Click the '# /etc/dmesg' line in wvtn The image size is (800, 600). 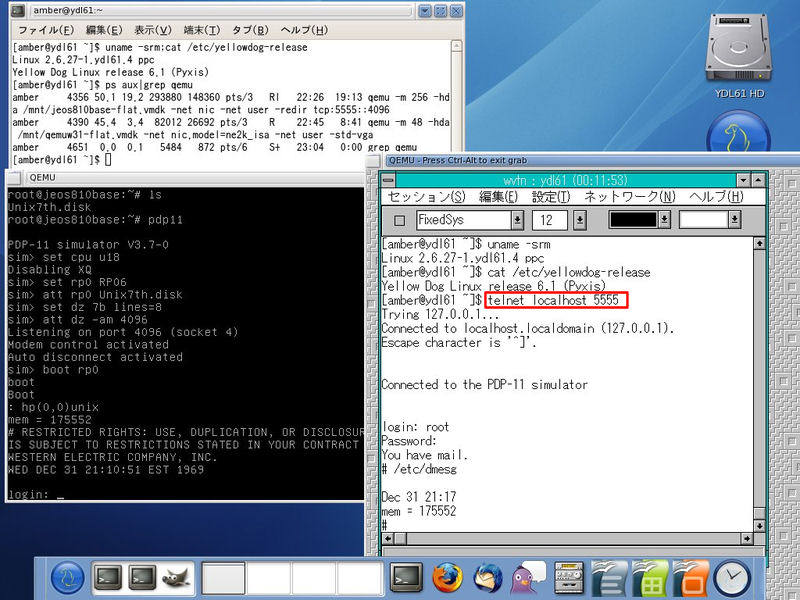419,469
